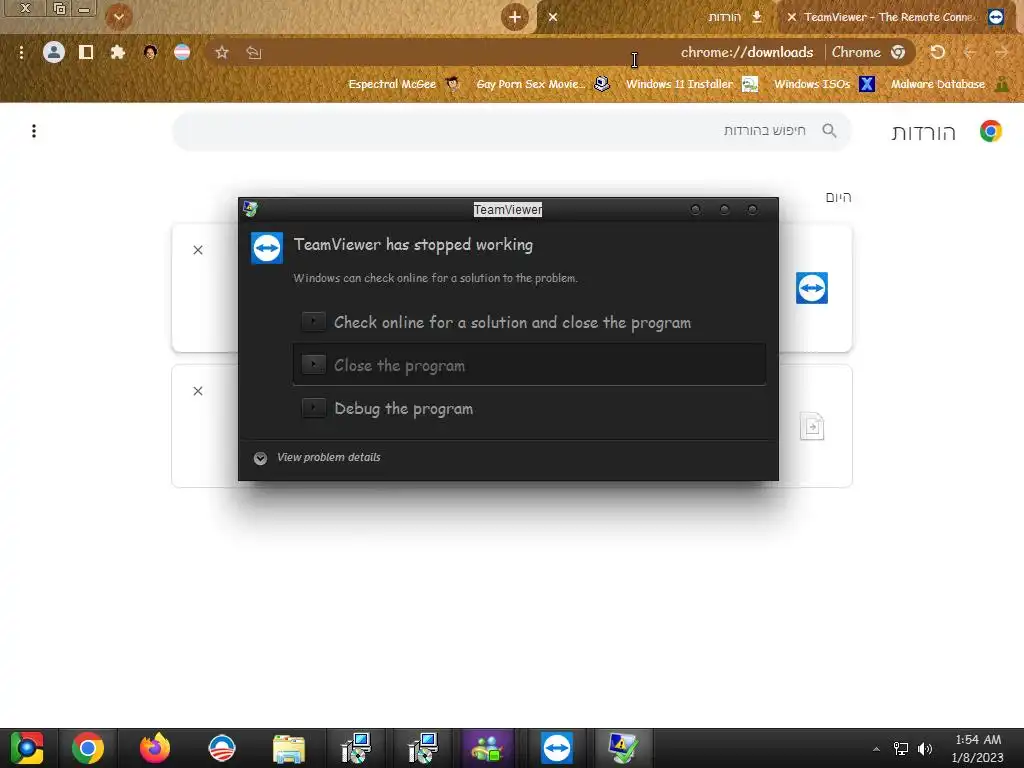Remove the generic file download entry with X
This screenshot has height=768, width=1024.
point(198,391)
